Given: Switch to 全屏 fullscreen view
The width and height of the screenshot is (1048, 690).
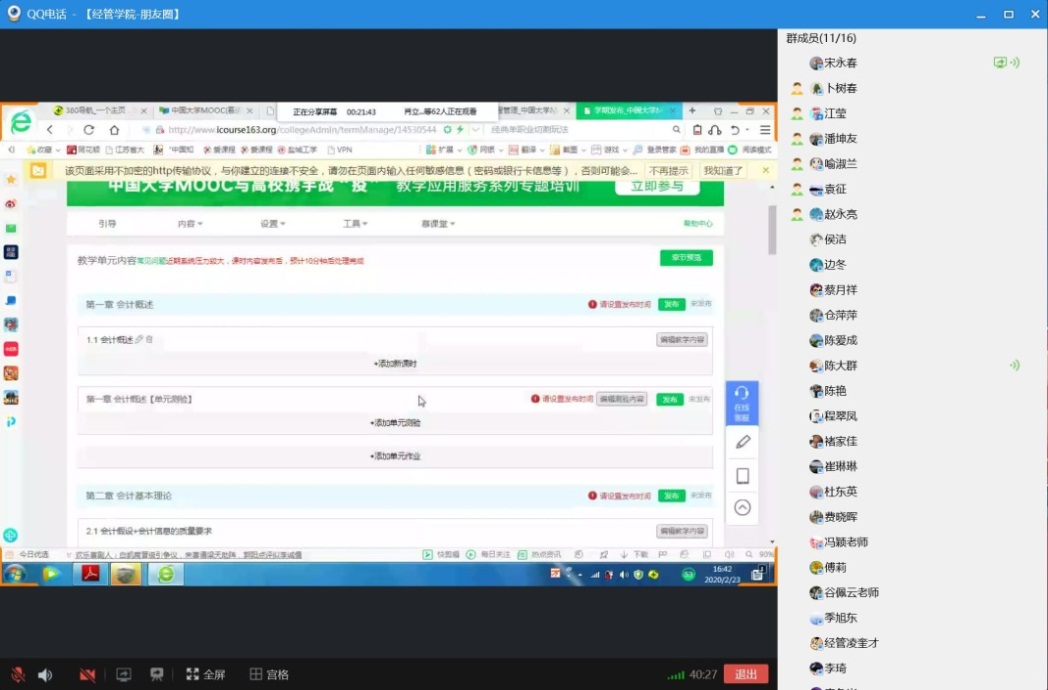Looking at the screenshot, I should point(205,675).
